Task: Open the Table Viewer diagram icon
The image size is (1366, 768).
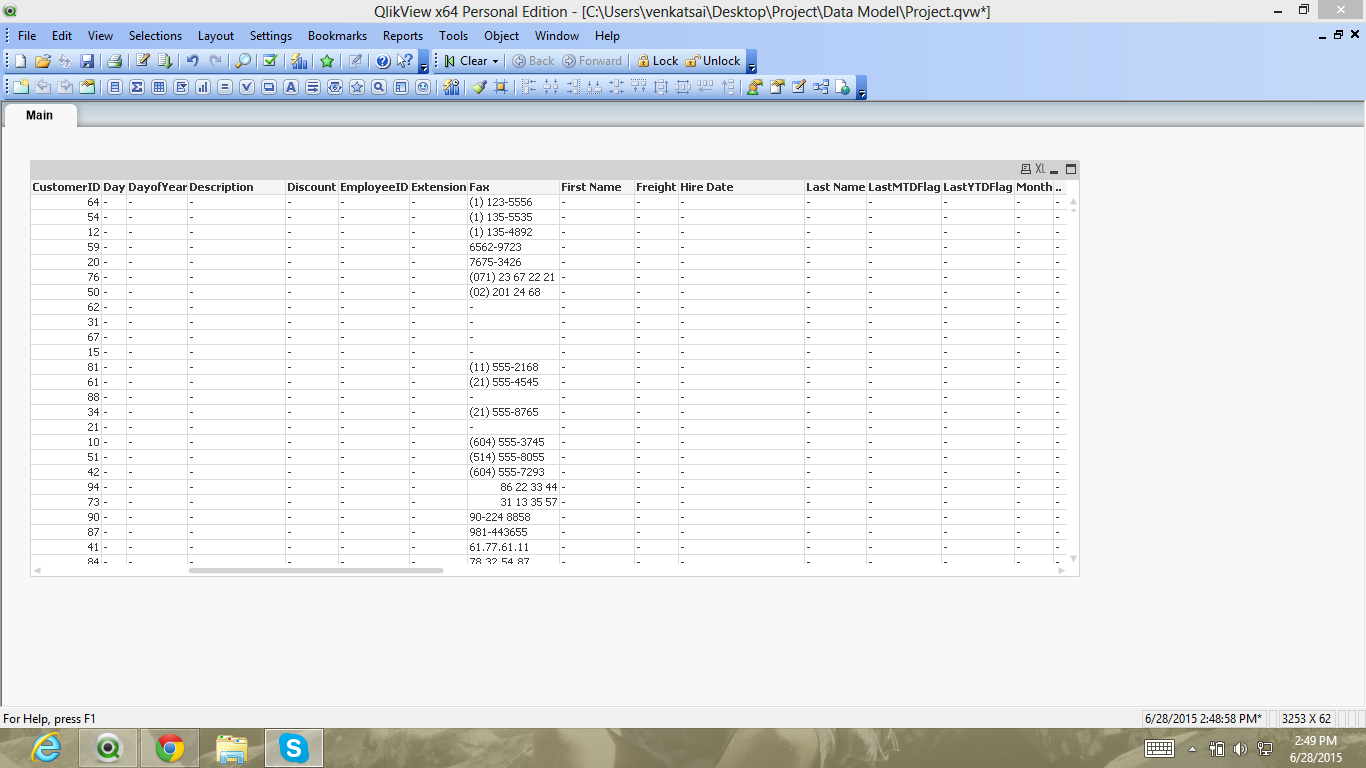Action: [x=821, y=87]
